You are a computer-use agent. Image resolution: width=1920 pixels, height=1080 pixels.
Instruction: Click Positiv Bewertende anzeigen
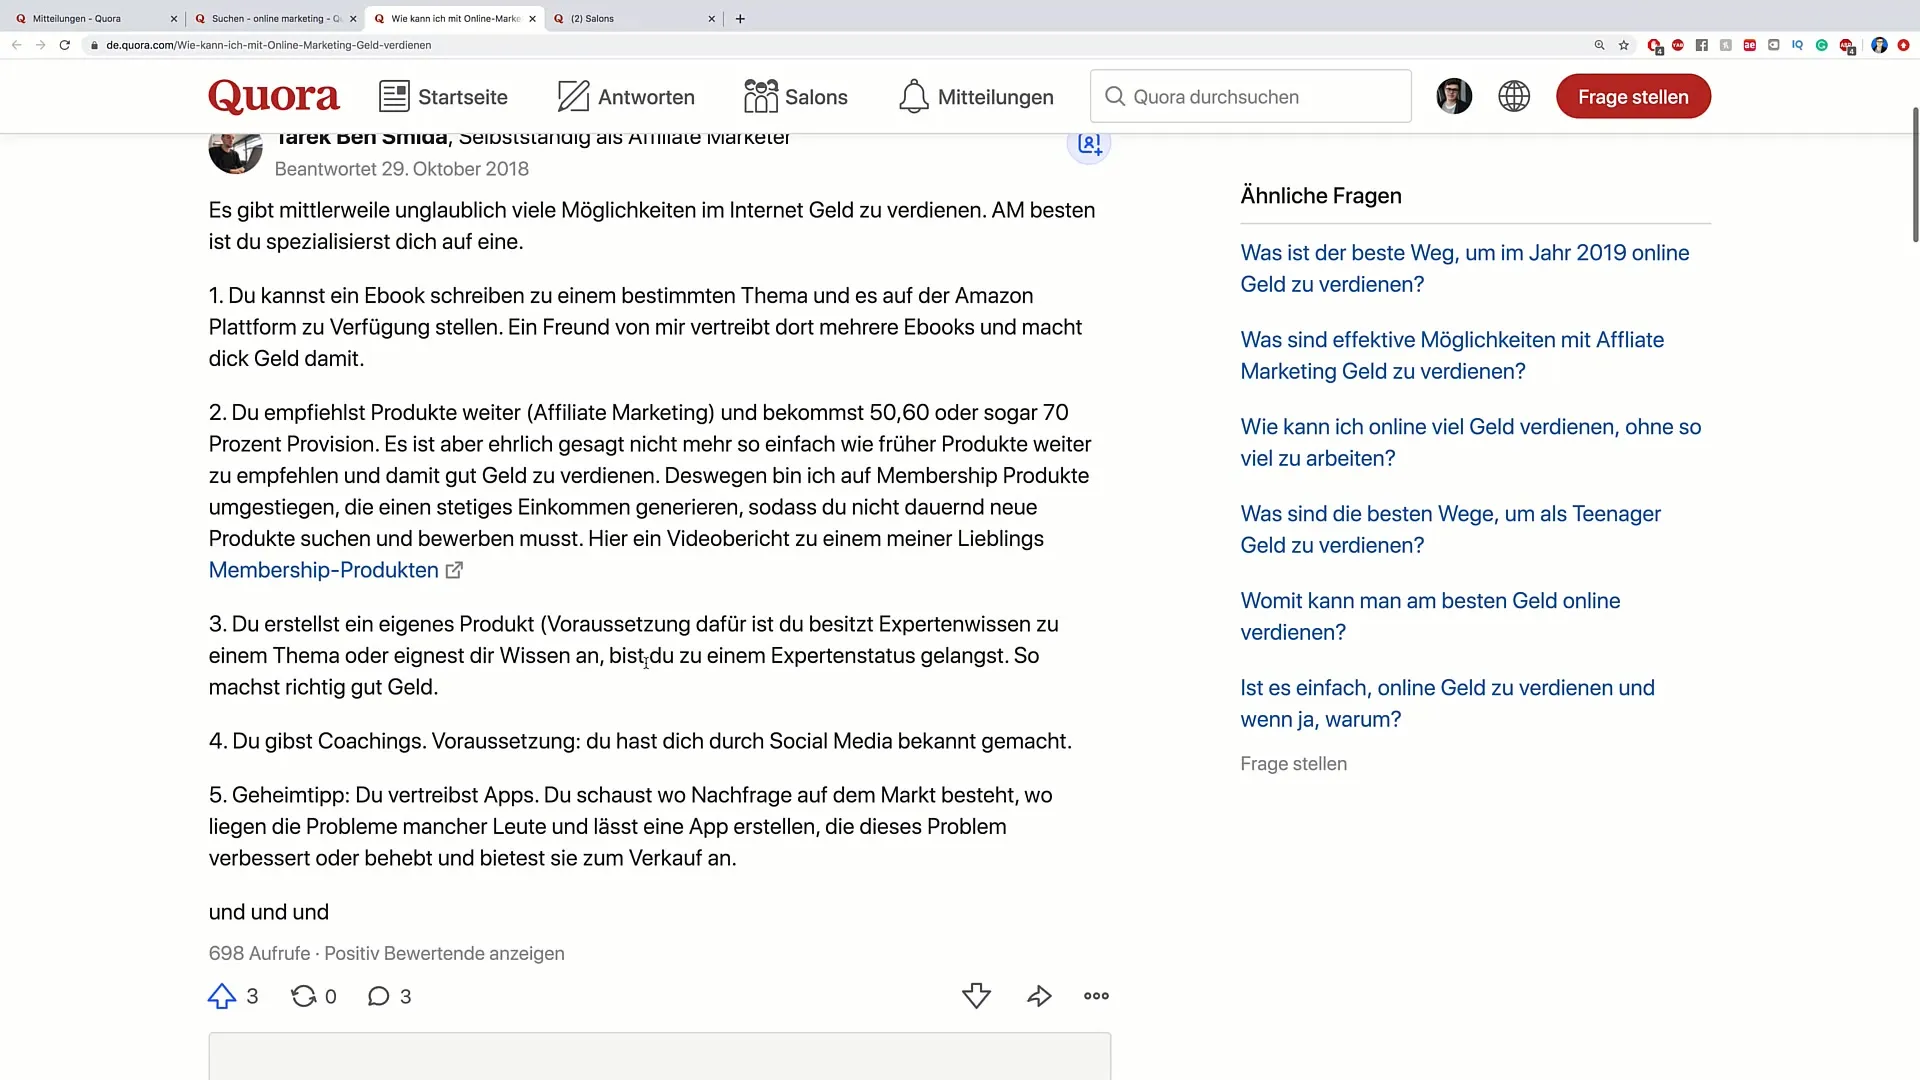click(444, 953)
